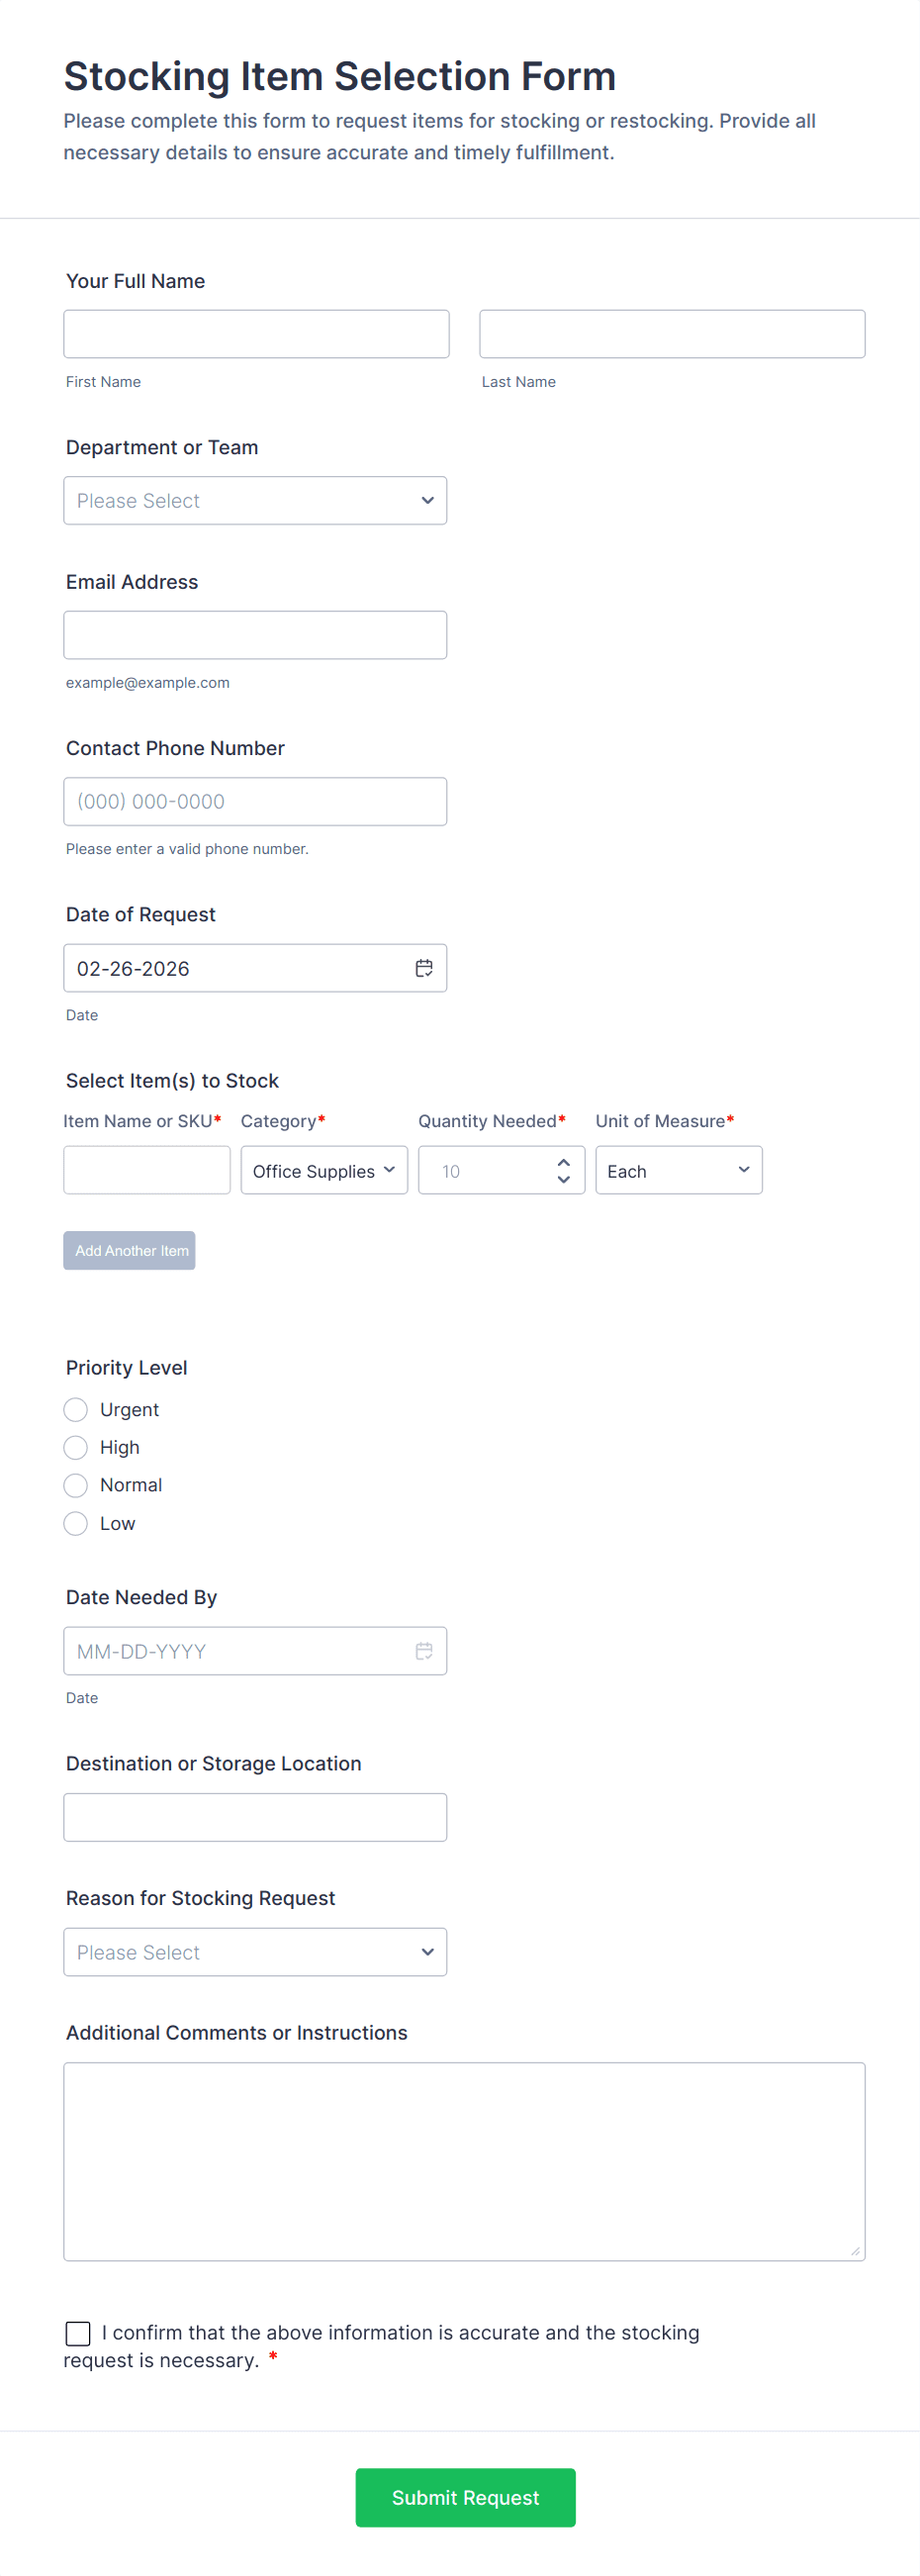Increase Quantity Needed with the up arrow
This screenshot has width=920, height=2576.
(564, 1162)
